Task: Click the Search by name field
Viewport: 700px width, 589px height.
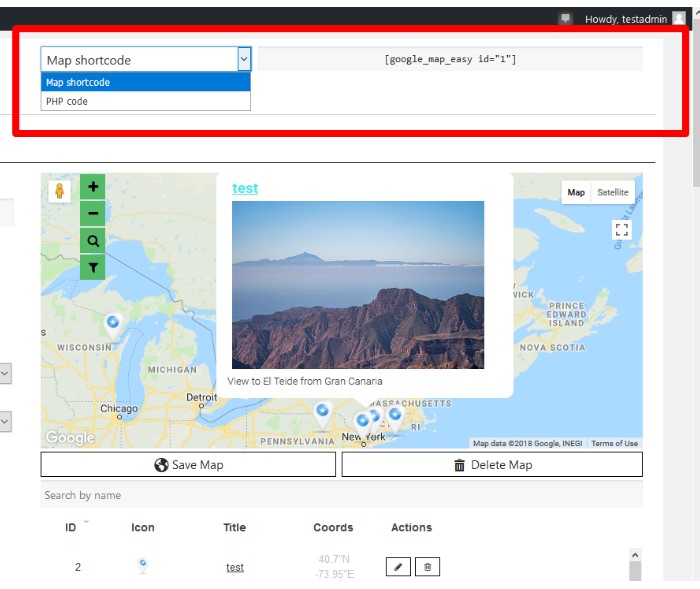Action: pyautogui.click(x=340, y=495)
